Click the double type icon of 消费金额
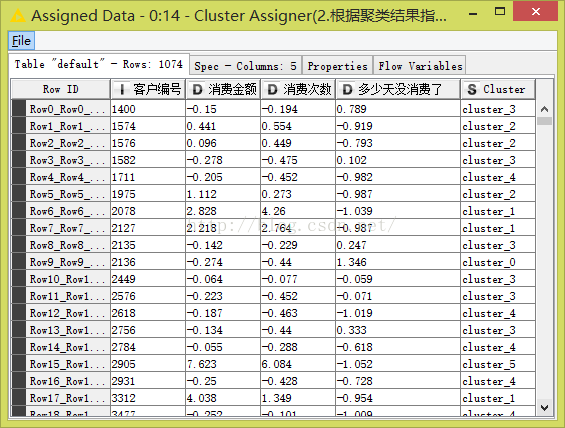 pyautogui.click(x=197, y=89)
